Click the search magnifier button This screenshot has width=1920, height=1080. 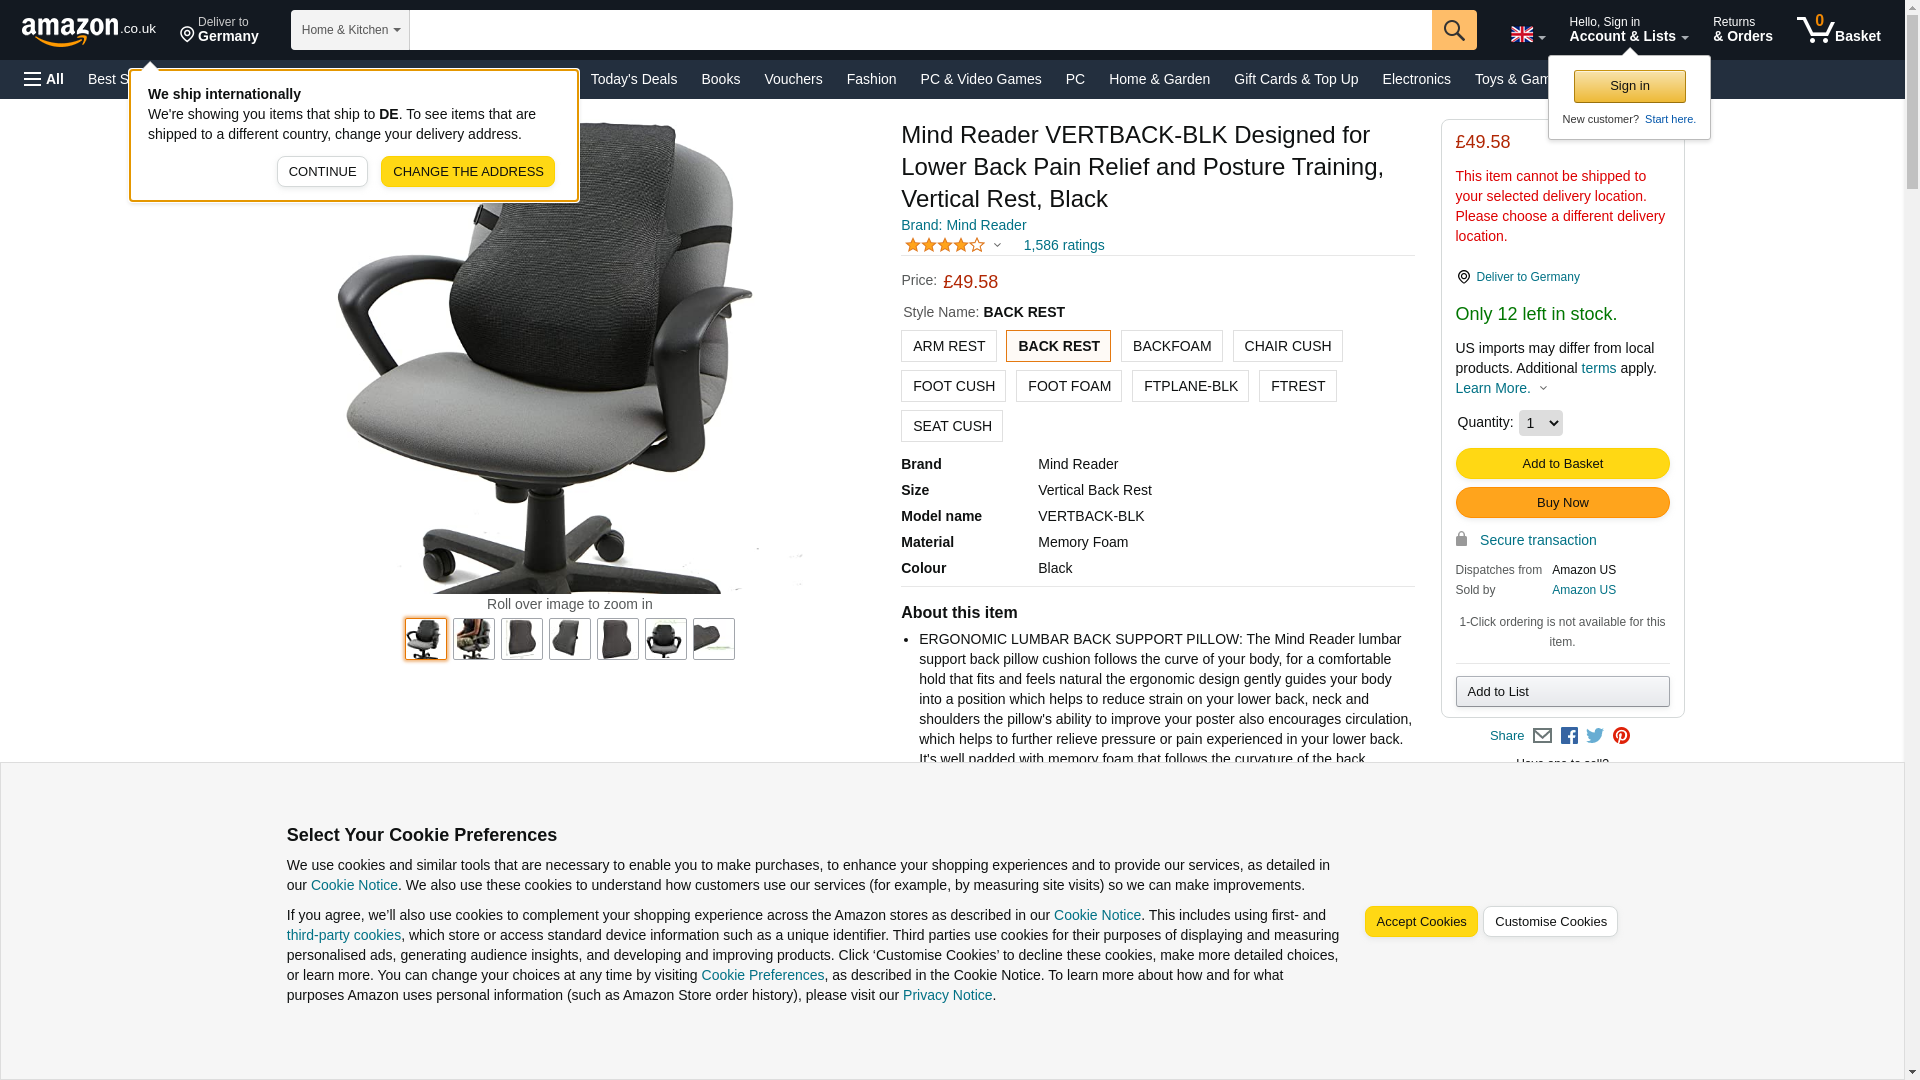coord(1453,30)
